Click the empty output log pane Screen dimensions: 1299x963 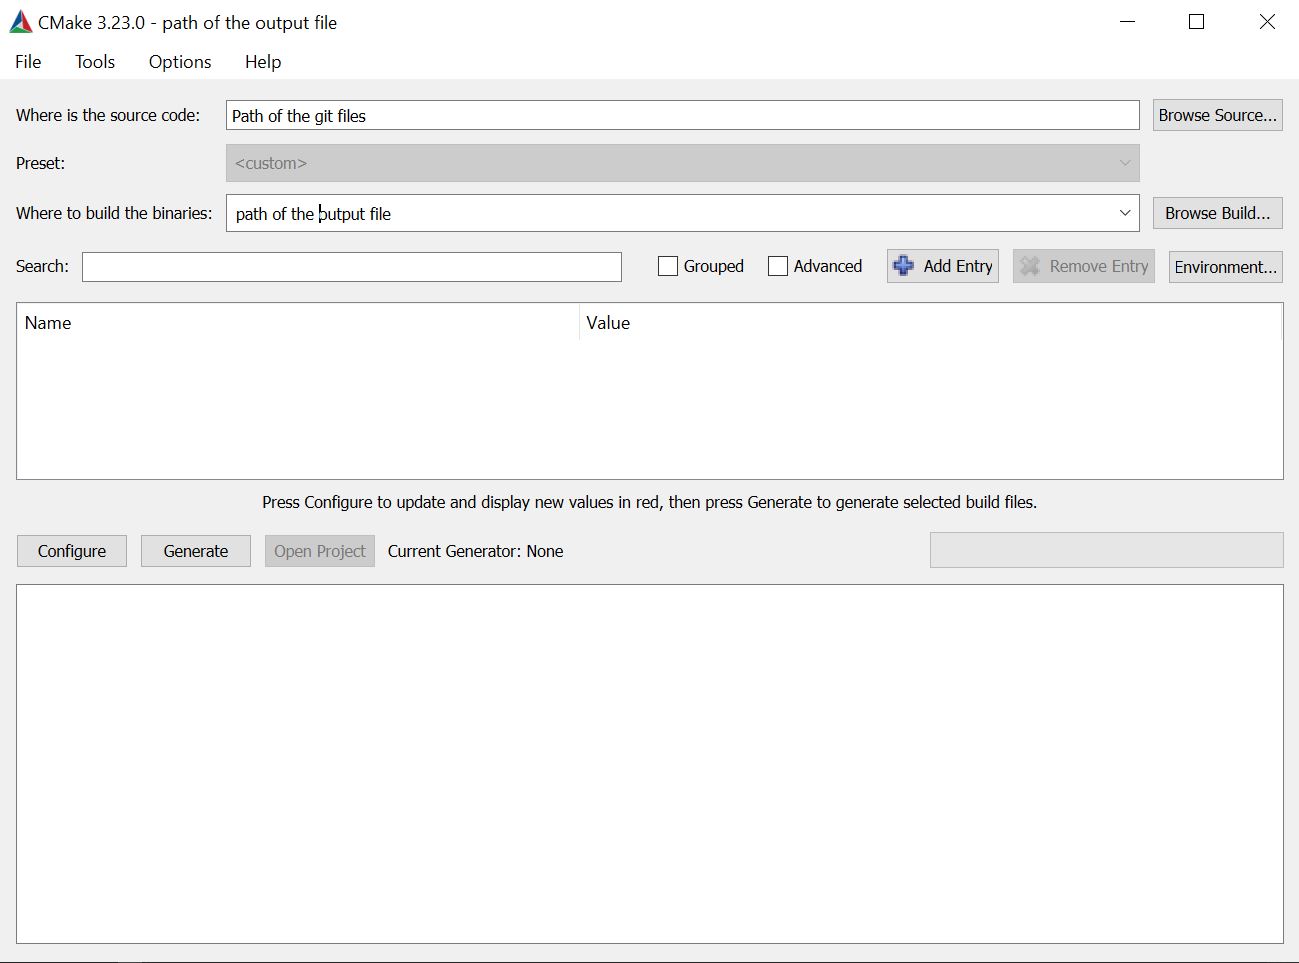(650, 764)
